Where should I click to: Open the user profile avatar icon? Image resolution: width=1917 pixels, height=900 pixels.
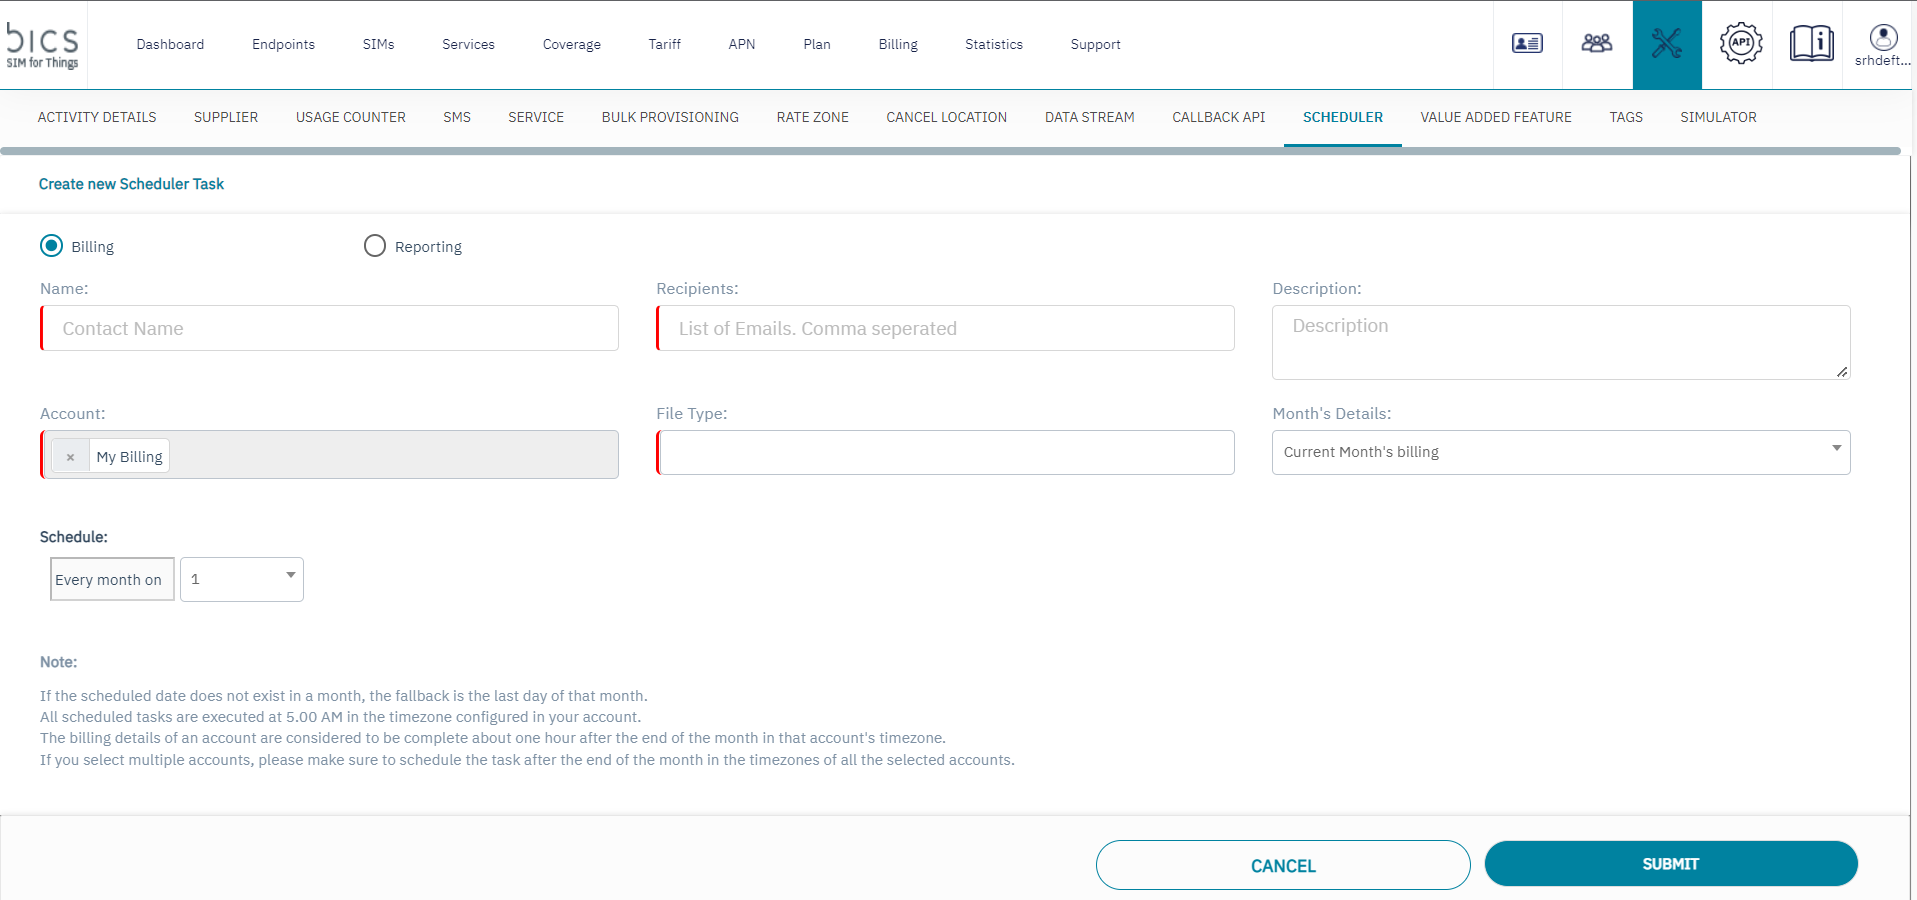[x=1883, y=39]
